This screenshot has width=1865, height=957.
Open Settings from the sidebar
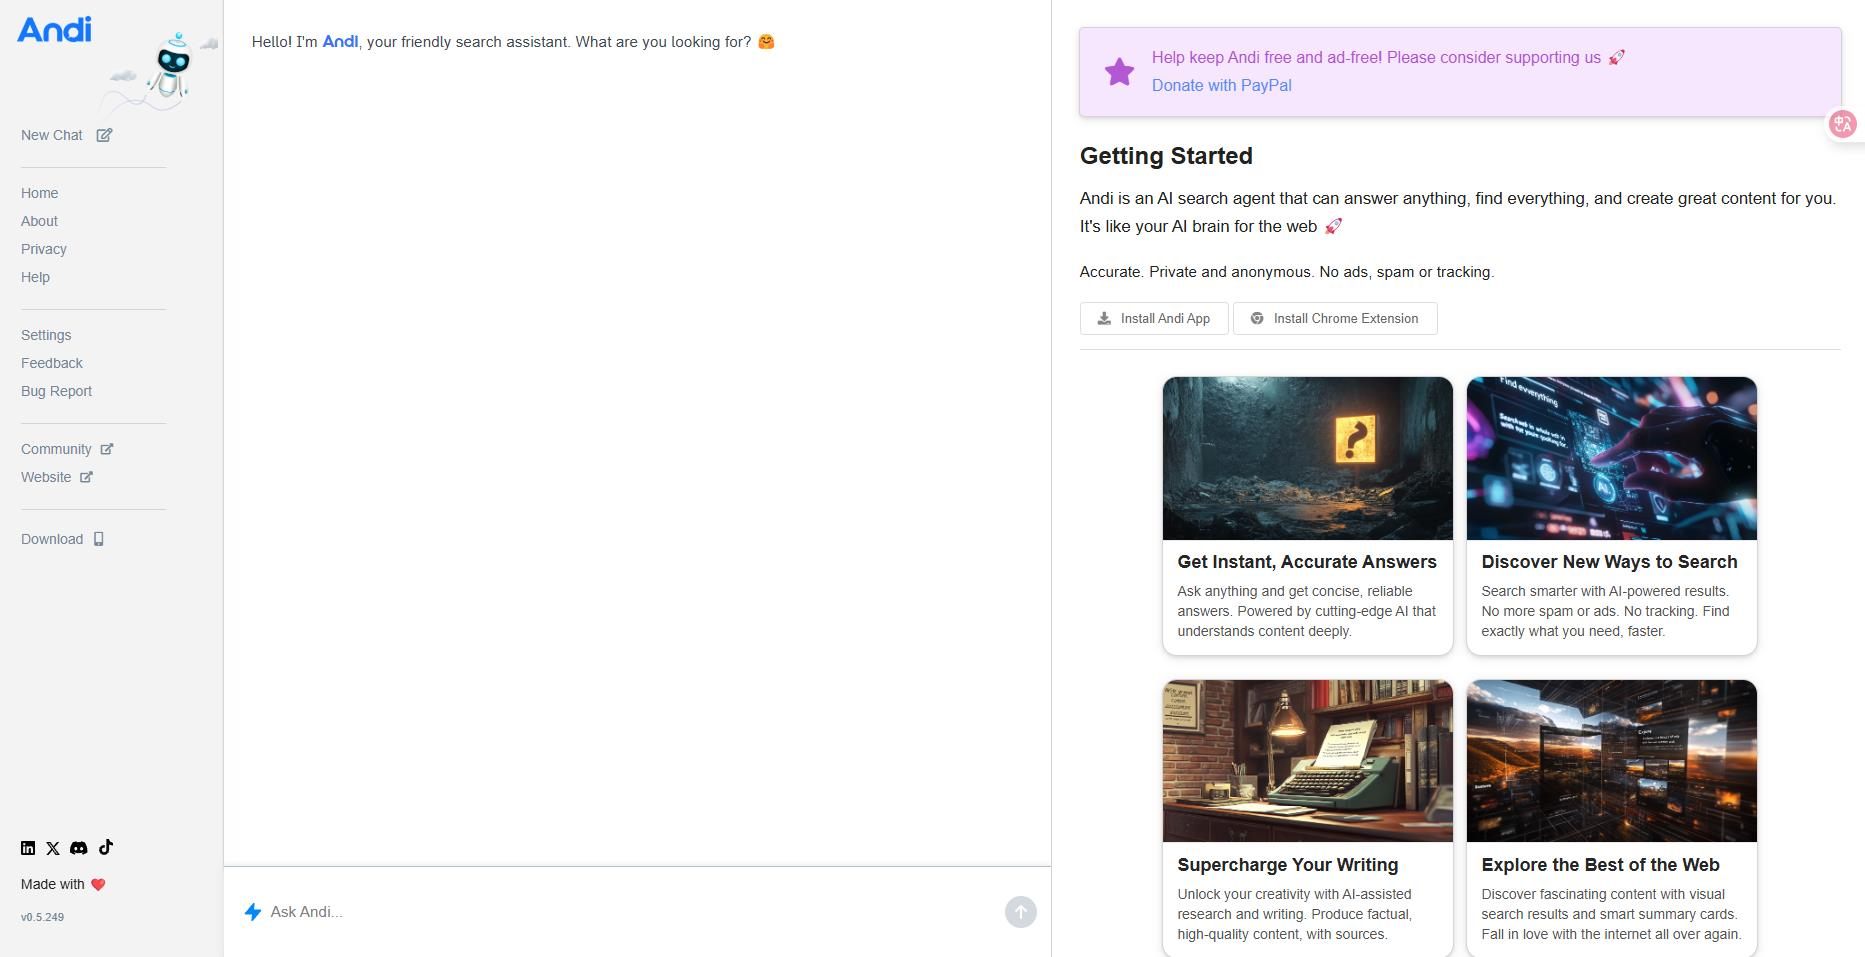click(x=46, y=335)
